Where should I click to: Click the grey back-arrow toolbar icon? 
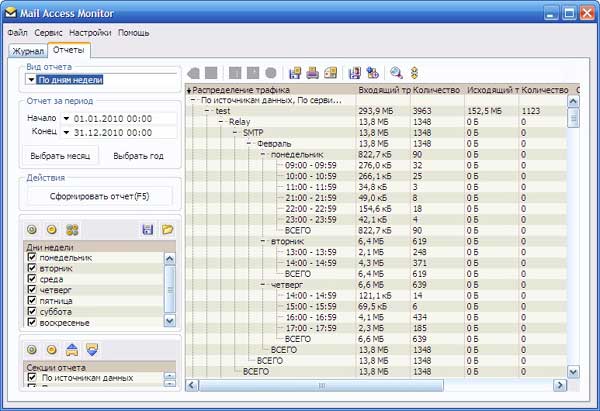coord(193,73)
